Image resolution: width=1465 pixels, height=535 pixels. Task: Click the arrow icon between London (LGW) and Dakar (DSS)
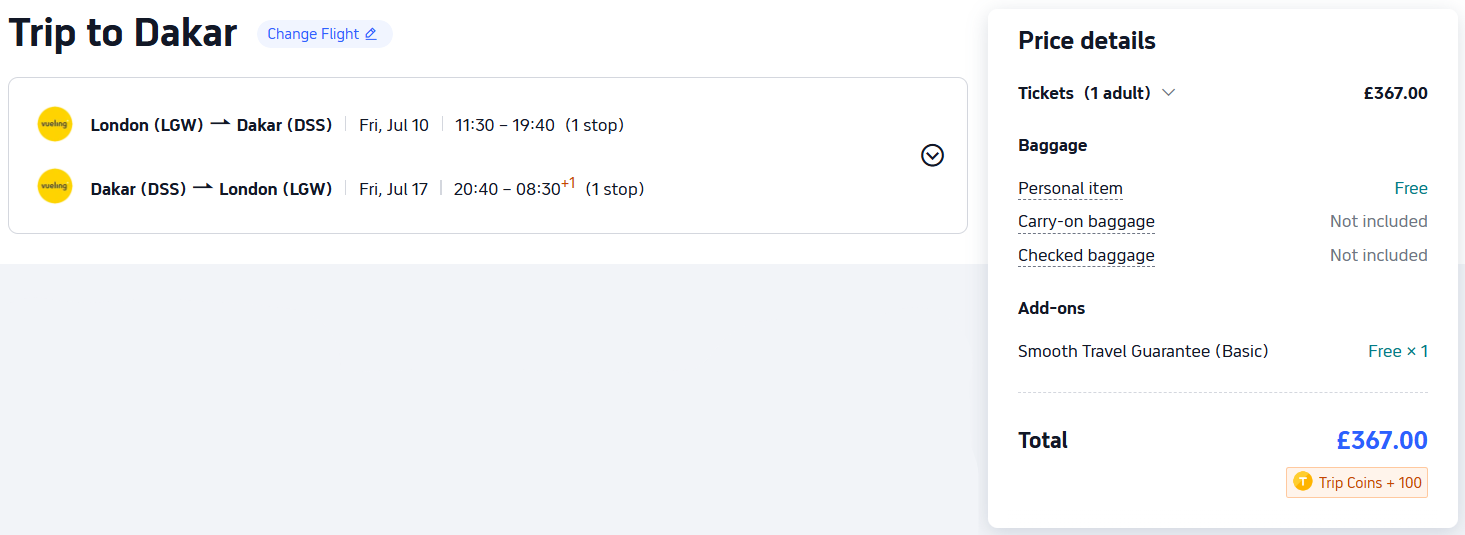point(220,124)
